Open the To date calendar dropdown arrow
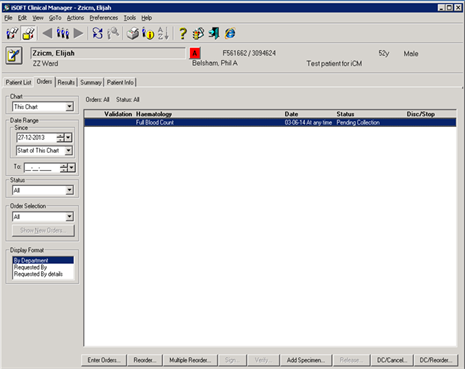Viewport: 465px width, 369px height. (x=72, y=168)
